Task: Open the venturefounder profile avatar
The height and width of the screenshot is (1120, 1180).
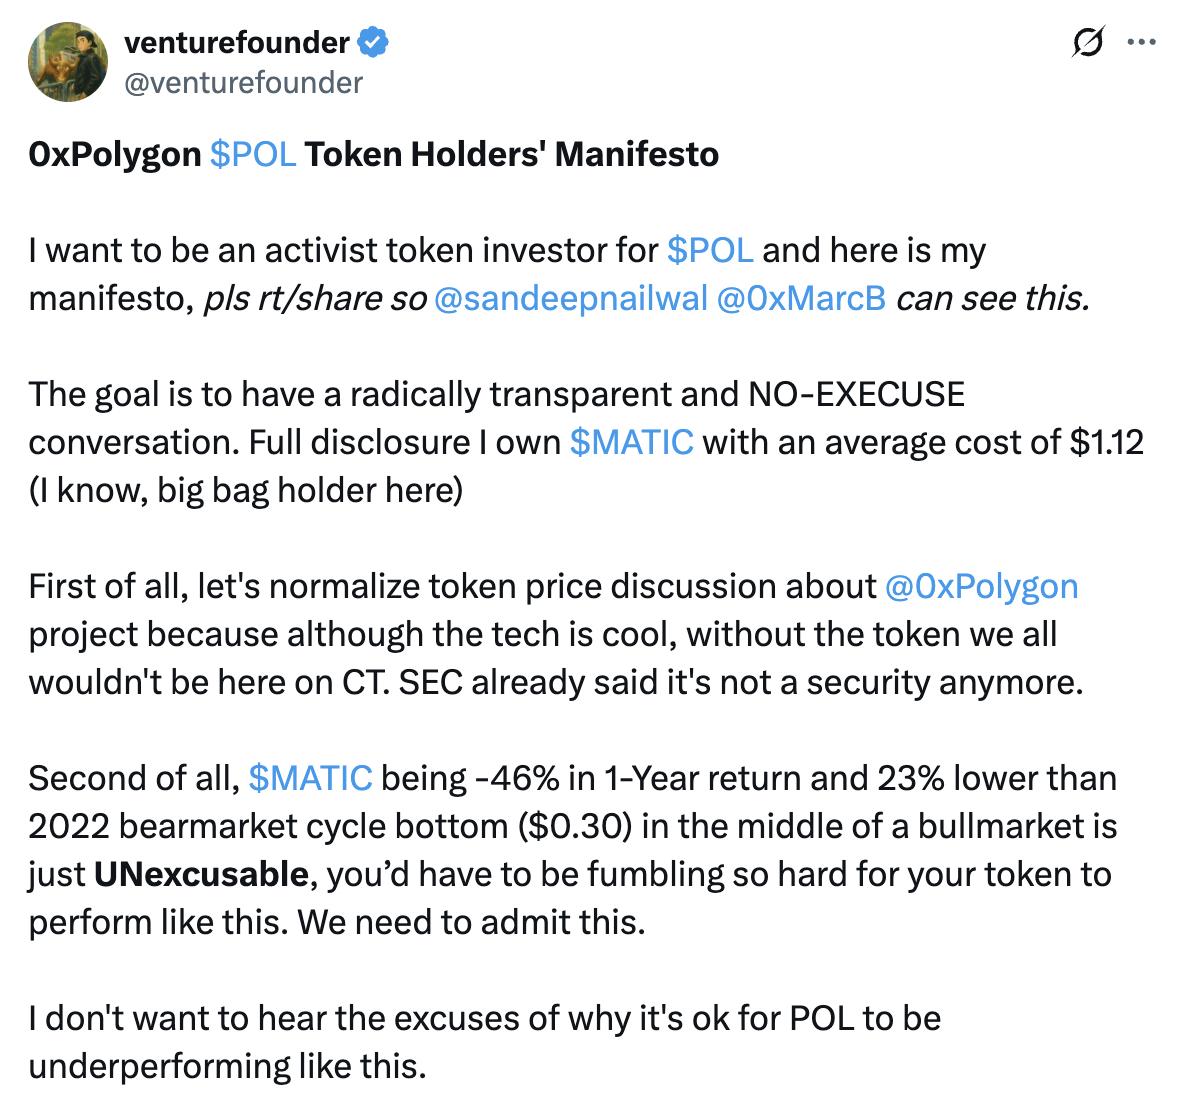Action: click(67, 62)
